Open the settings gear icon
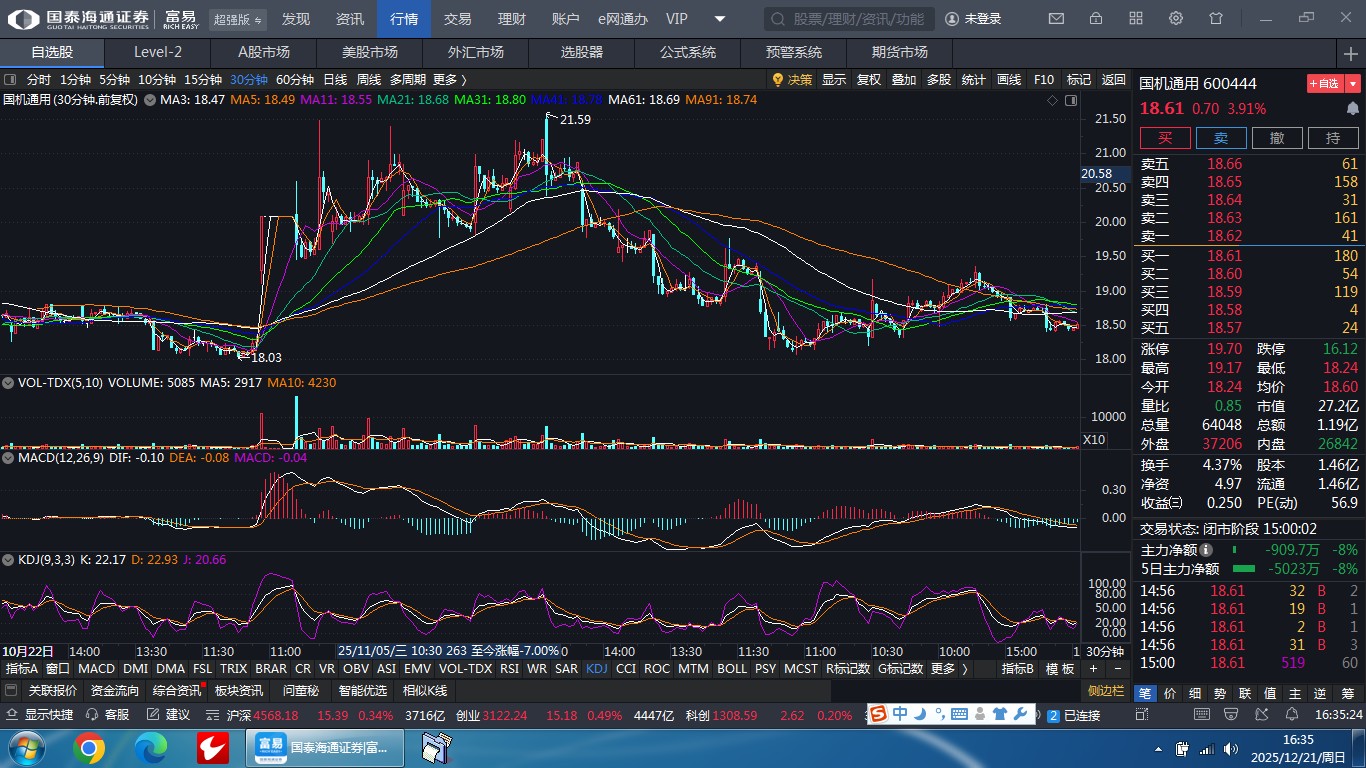 pyautogui.click(x=1176, y=19)
